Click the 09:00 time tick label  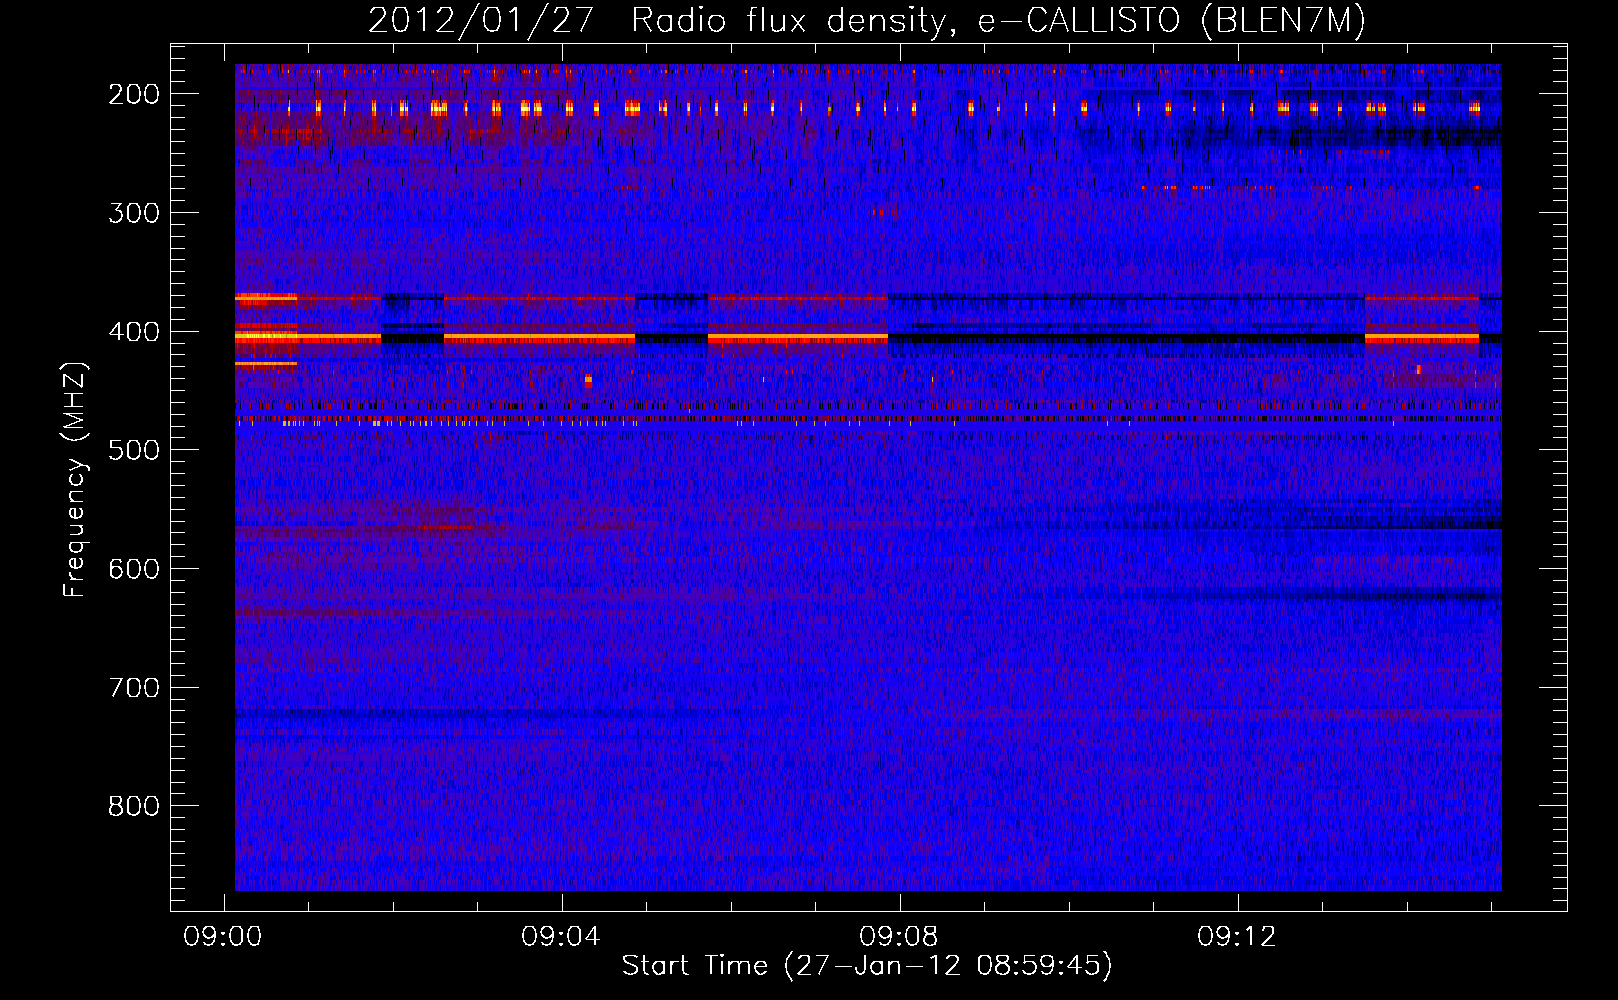(x=223, y=937)
